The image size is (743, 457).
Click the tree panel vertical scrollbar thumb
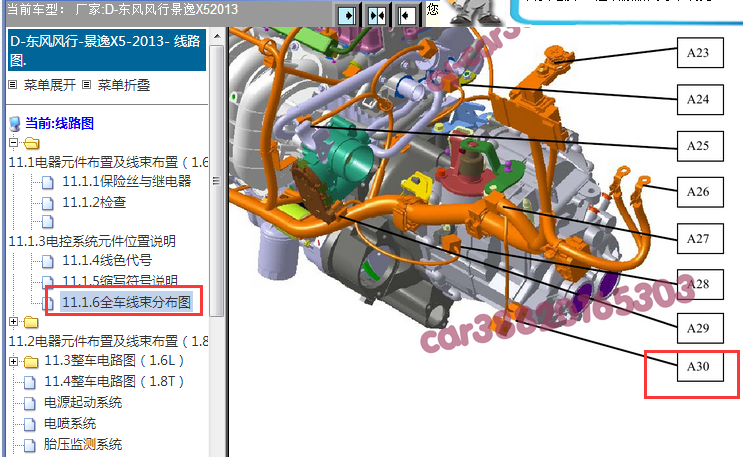(217, 180)
